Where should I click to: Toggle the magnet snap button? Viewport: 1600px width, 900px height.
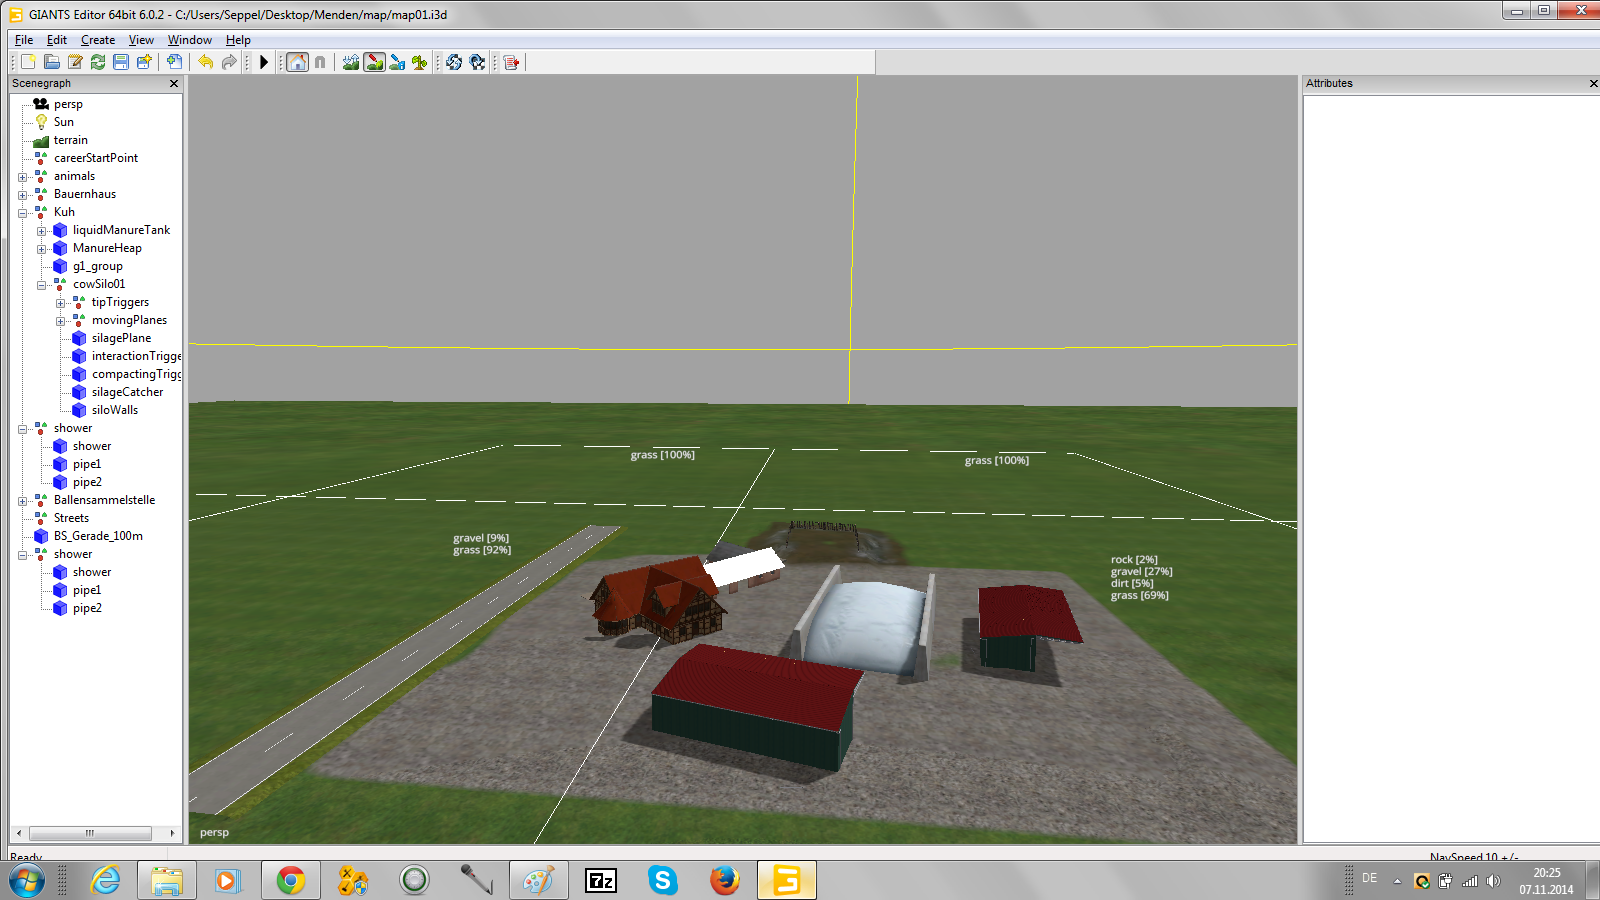click(x=320, y=62)
